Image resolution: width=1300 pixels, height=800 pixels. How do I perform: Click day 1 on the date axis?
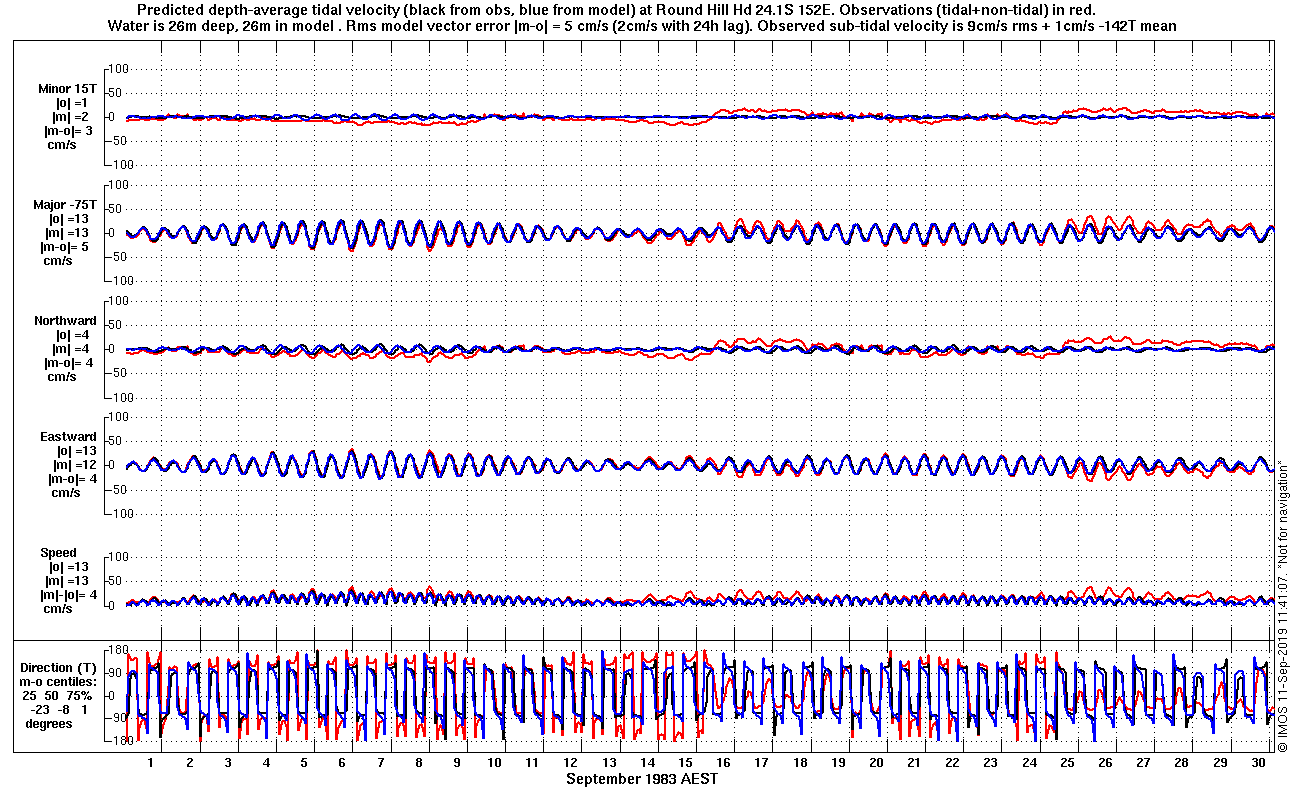151,763
